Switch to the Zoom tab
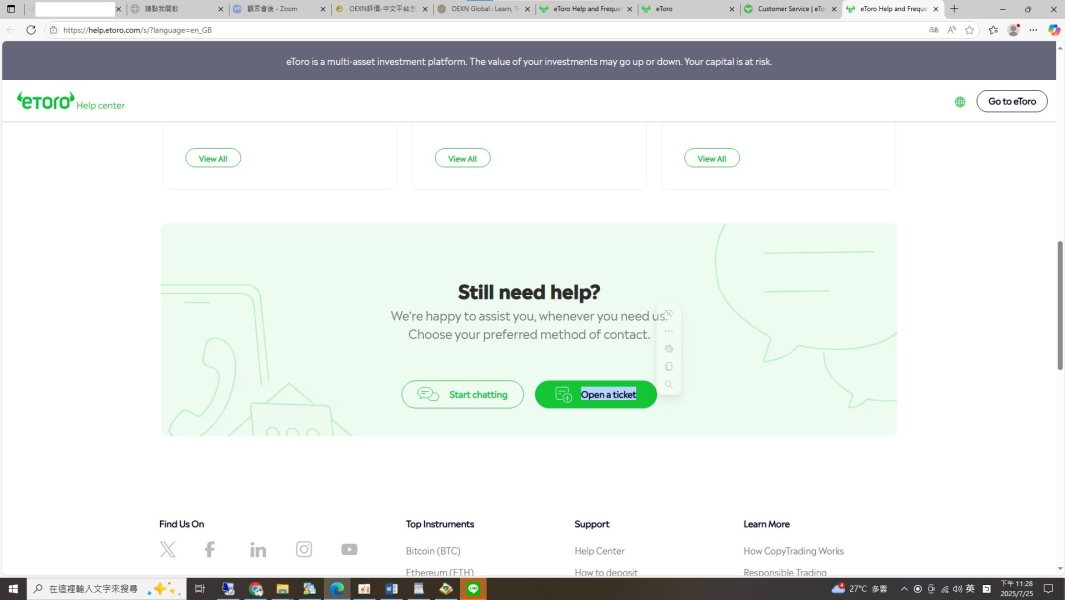Image resolution: width=1065 pixels, height=600 pixels. [278, 9]
